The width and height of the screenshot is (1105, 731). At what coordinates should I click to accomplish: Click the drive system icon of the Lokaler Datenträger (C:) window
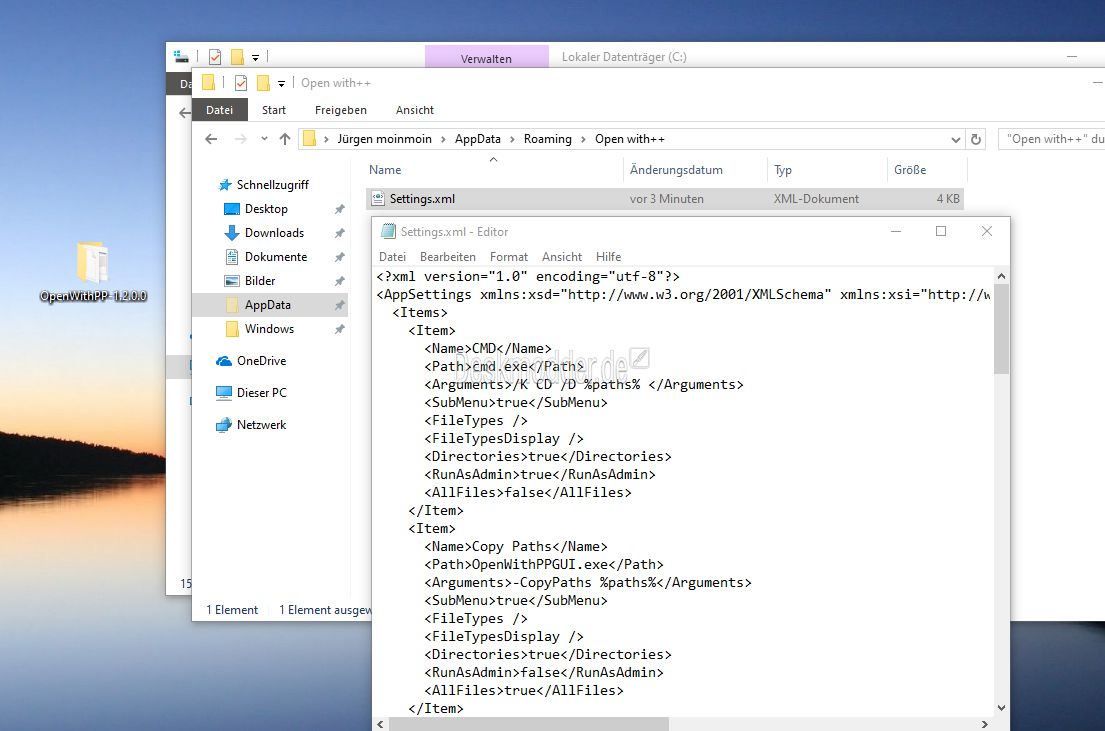181,56
